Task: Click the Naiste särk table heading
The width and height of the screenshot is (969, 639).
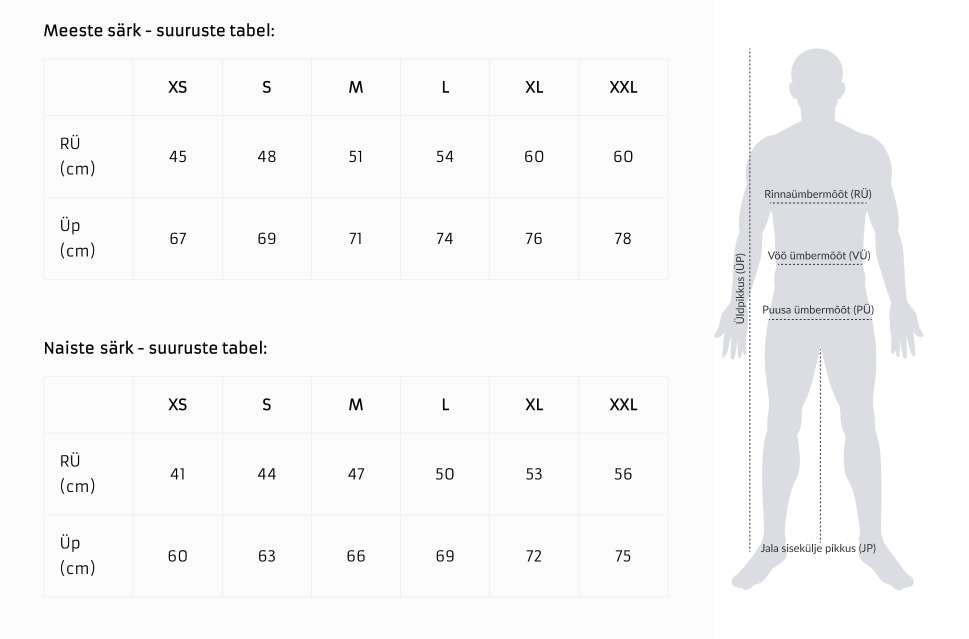Action: point(155,348)
